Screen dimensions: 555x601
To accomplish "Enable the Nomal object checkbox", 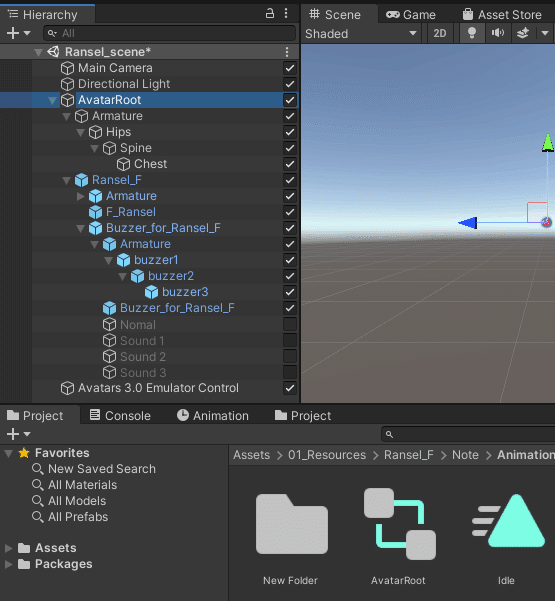I will point(290,324).
